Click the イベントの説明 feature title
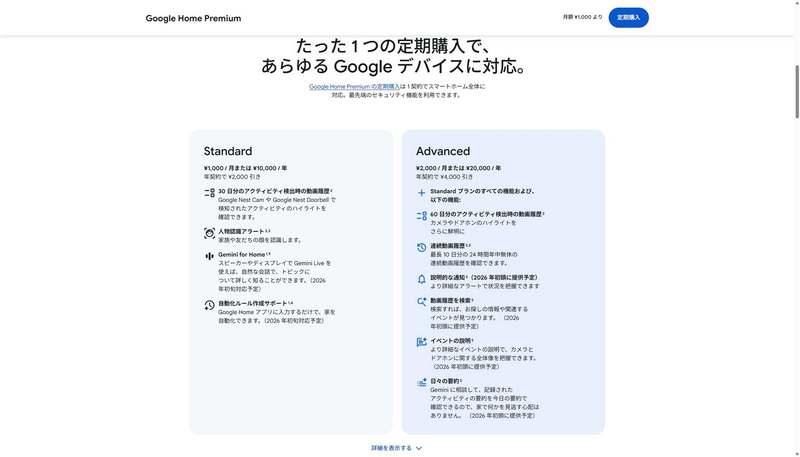Screen dimensions: 800x457 click(451, 341)
